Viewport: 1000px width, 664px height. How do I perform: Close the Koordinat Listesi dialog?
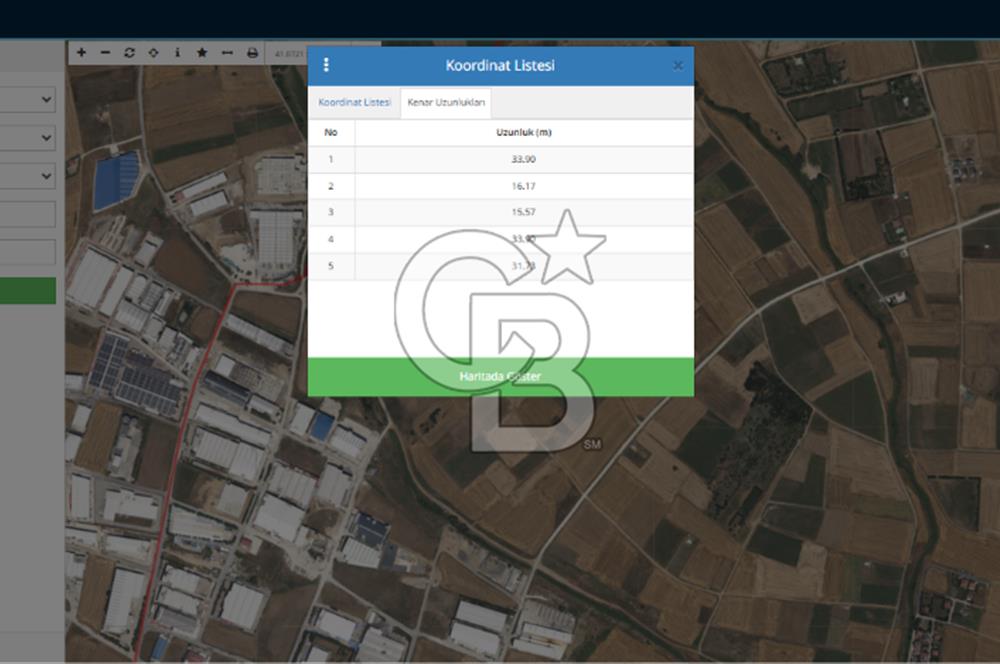pos(678,66)
